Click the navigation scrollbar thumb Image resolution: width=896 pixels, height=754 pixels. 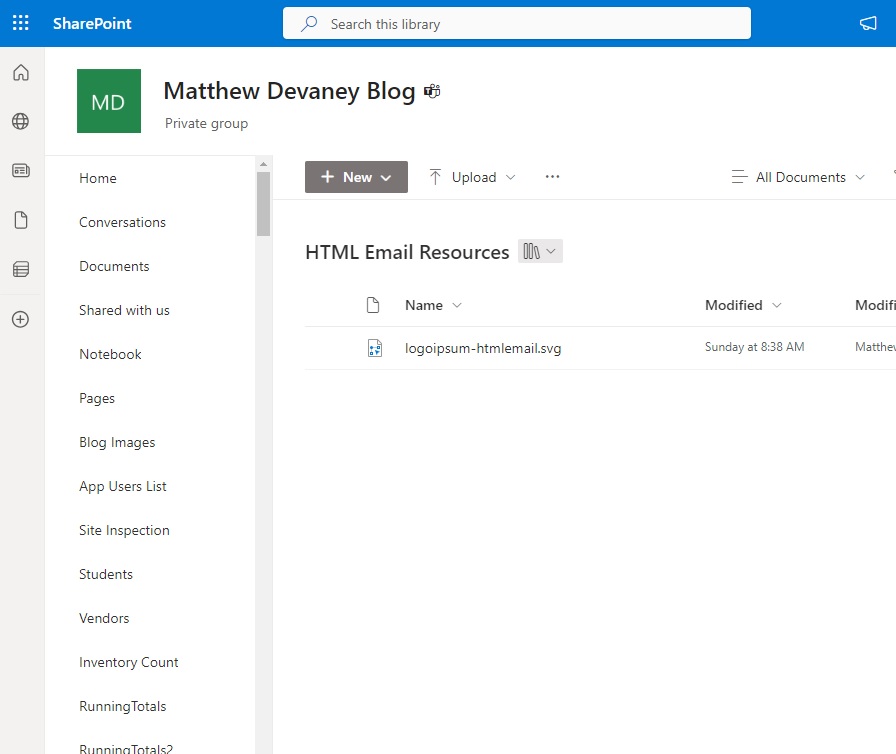click(263, 204)
